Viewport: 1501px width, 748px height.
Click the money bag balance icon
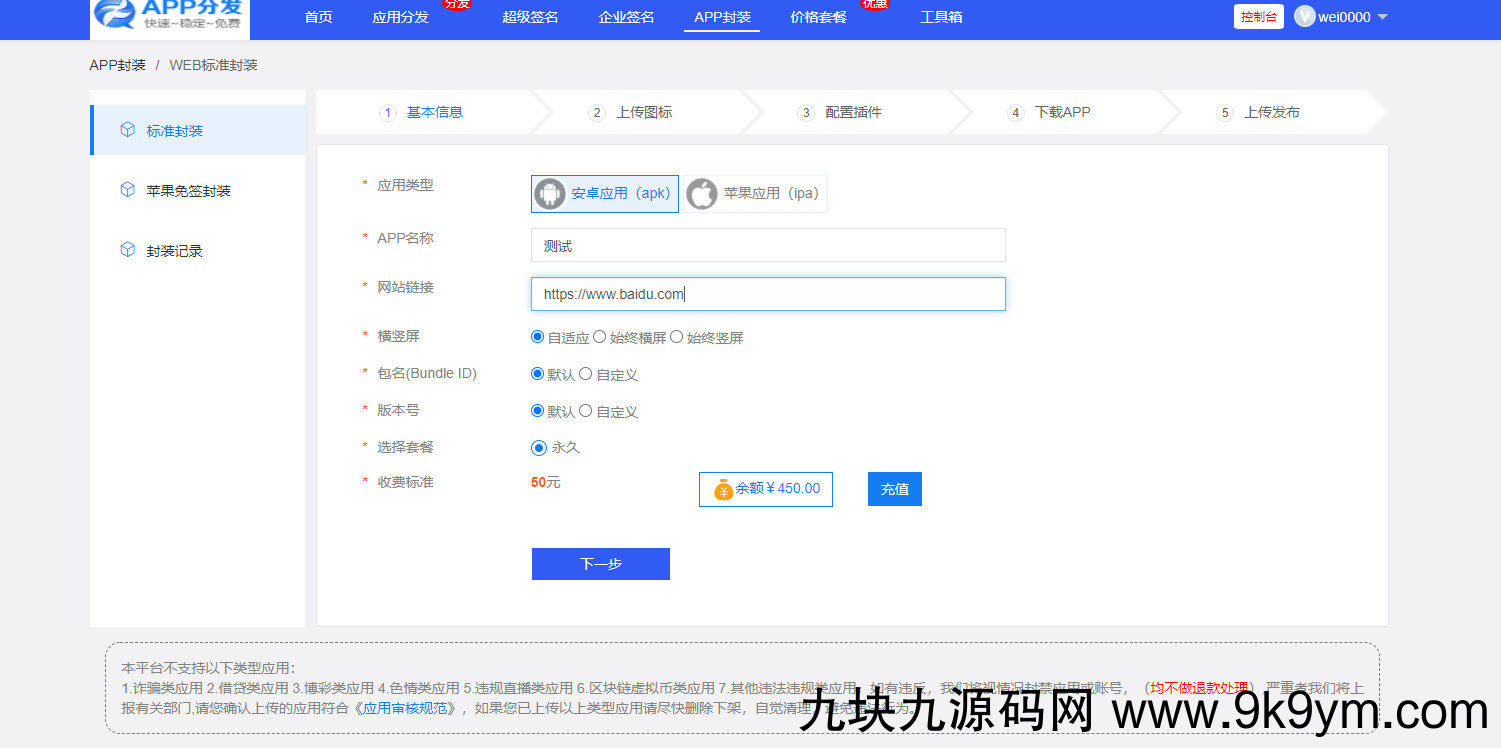pos(723,489)
